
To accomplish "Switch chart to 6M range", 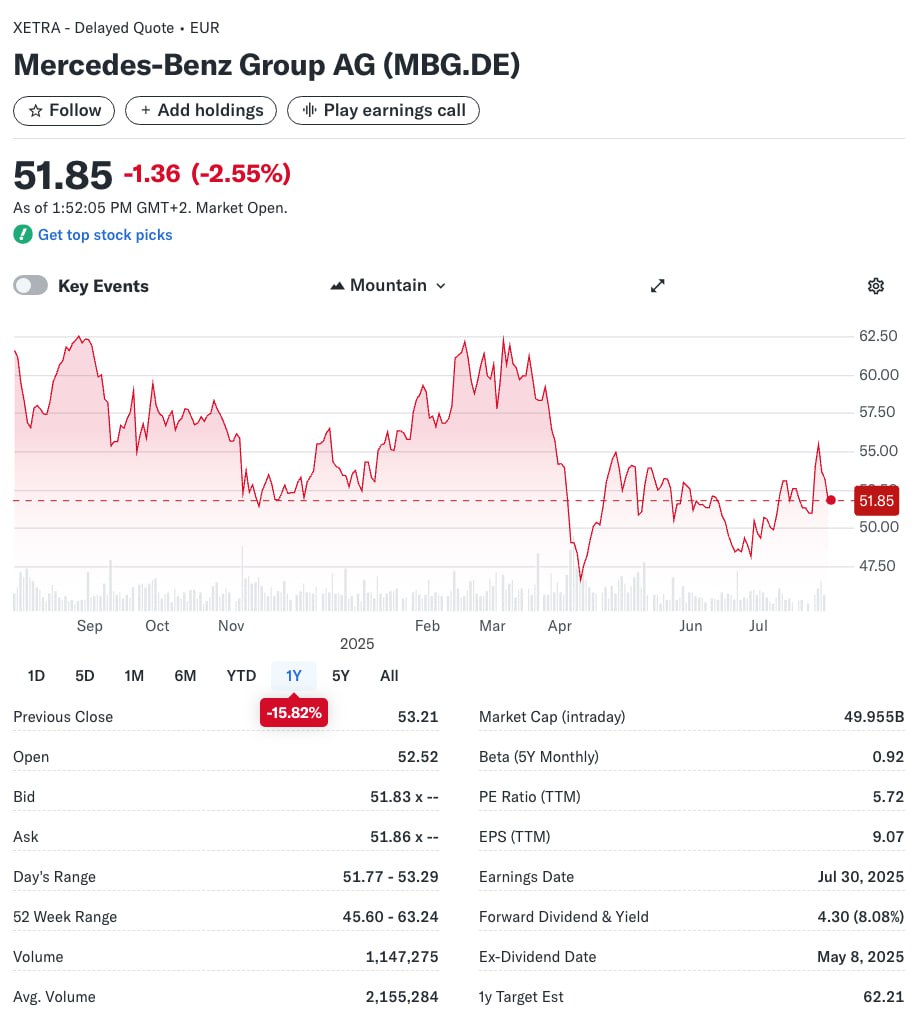I will point(185,676).
